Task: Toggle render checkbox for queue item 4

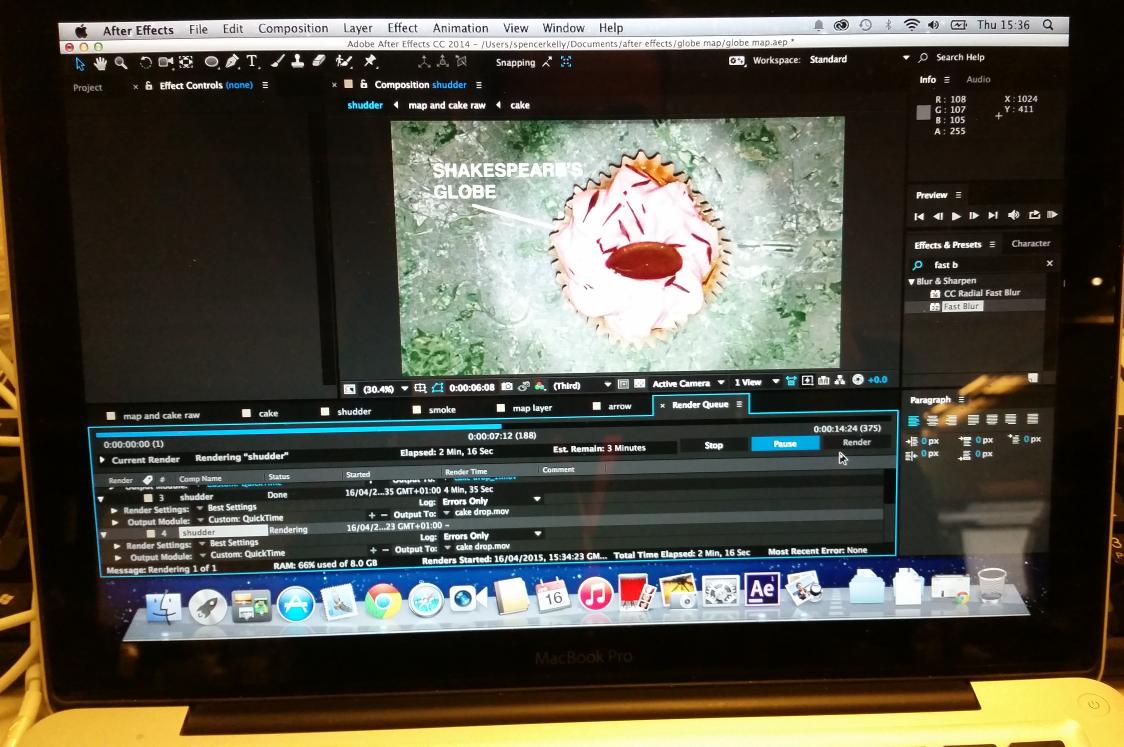Action: coord(151,533)
